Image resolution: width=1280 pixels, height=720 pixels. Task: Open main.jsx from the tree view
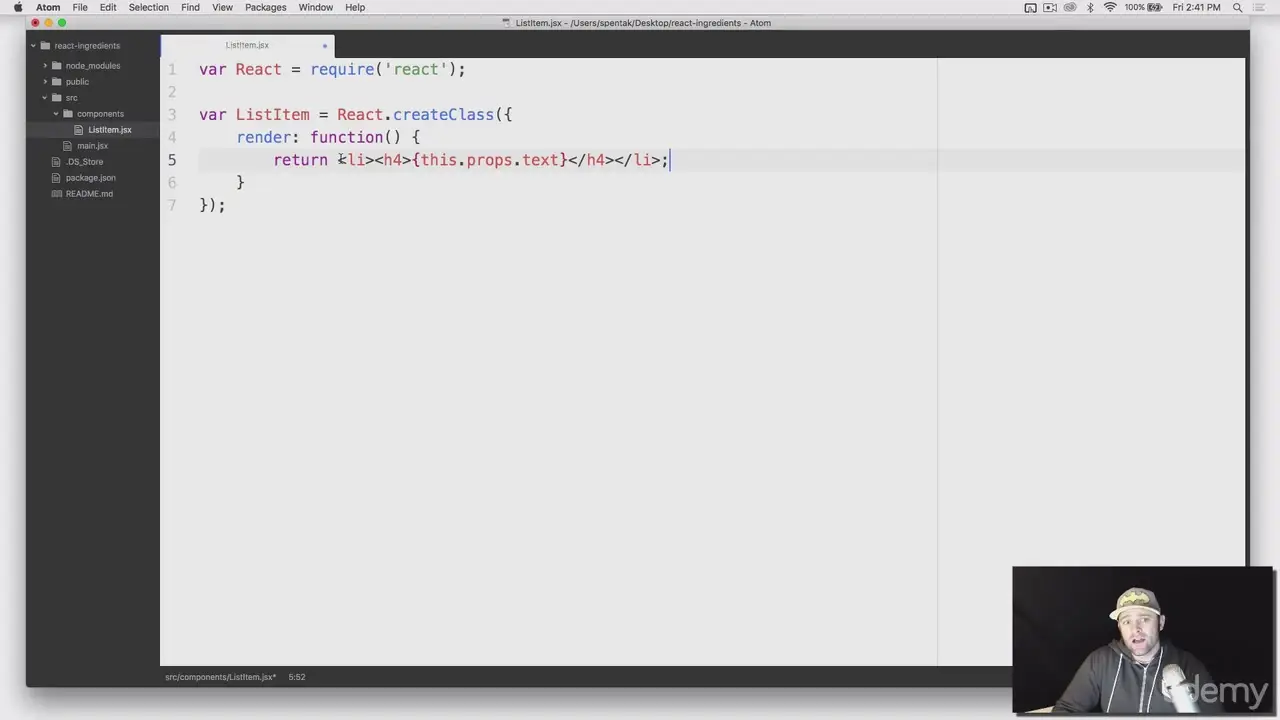point(92,146)
